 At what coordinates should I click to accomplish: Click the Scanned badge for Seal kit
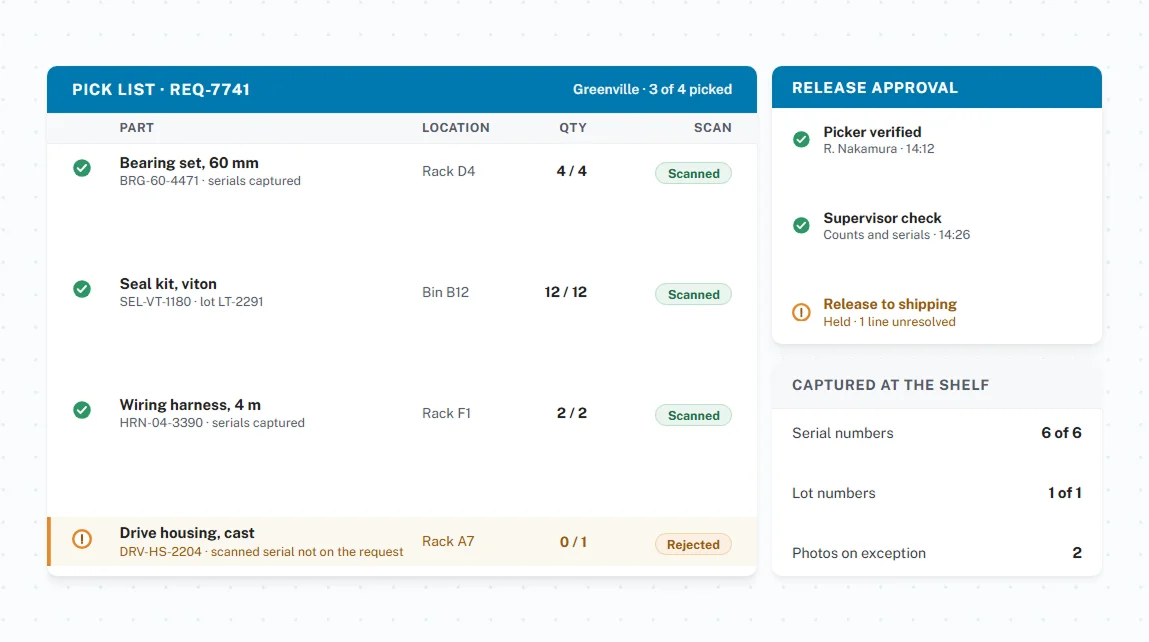[x=693, y=295]
